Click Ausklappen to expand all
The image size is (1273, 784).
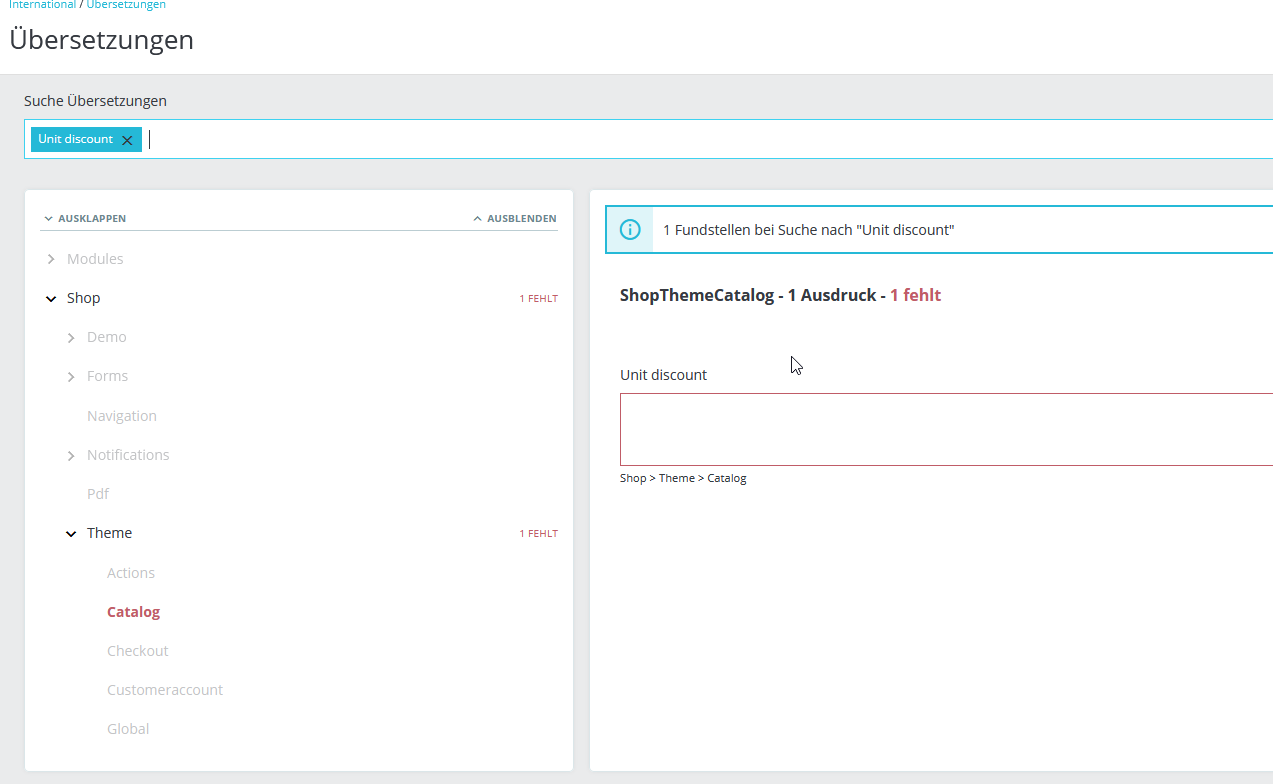(x=84, y=218)
